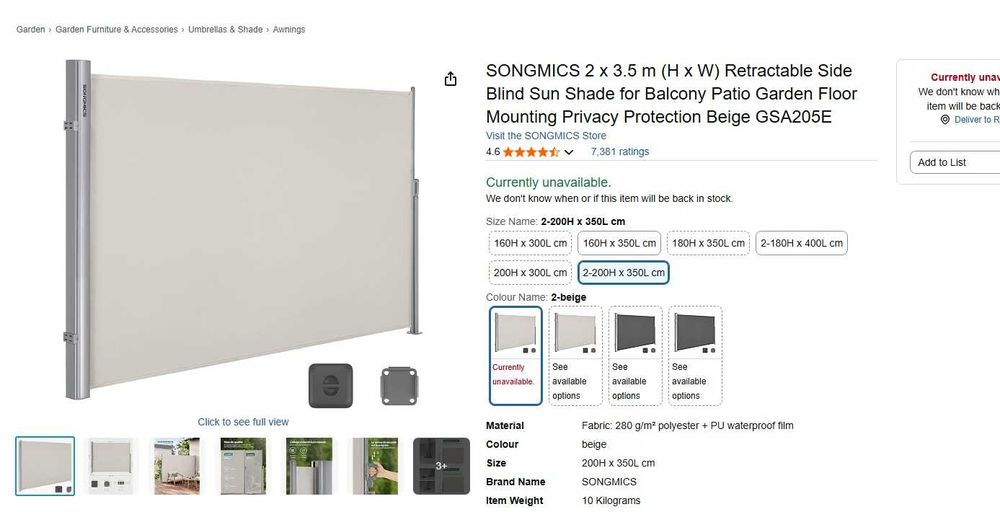
Task: Select the currently unavailable 2-beige colour swatch
Action: [516, 355]
